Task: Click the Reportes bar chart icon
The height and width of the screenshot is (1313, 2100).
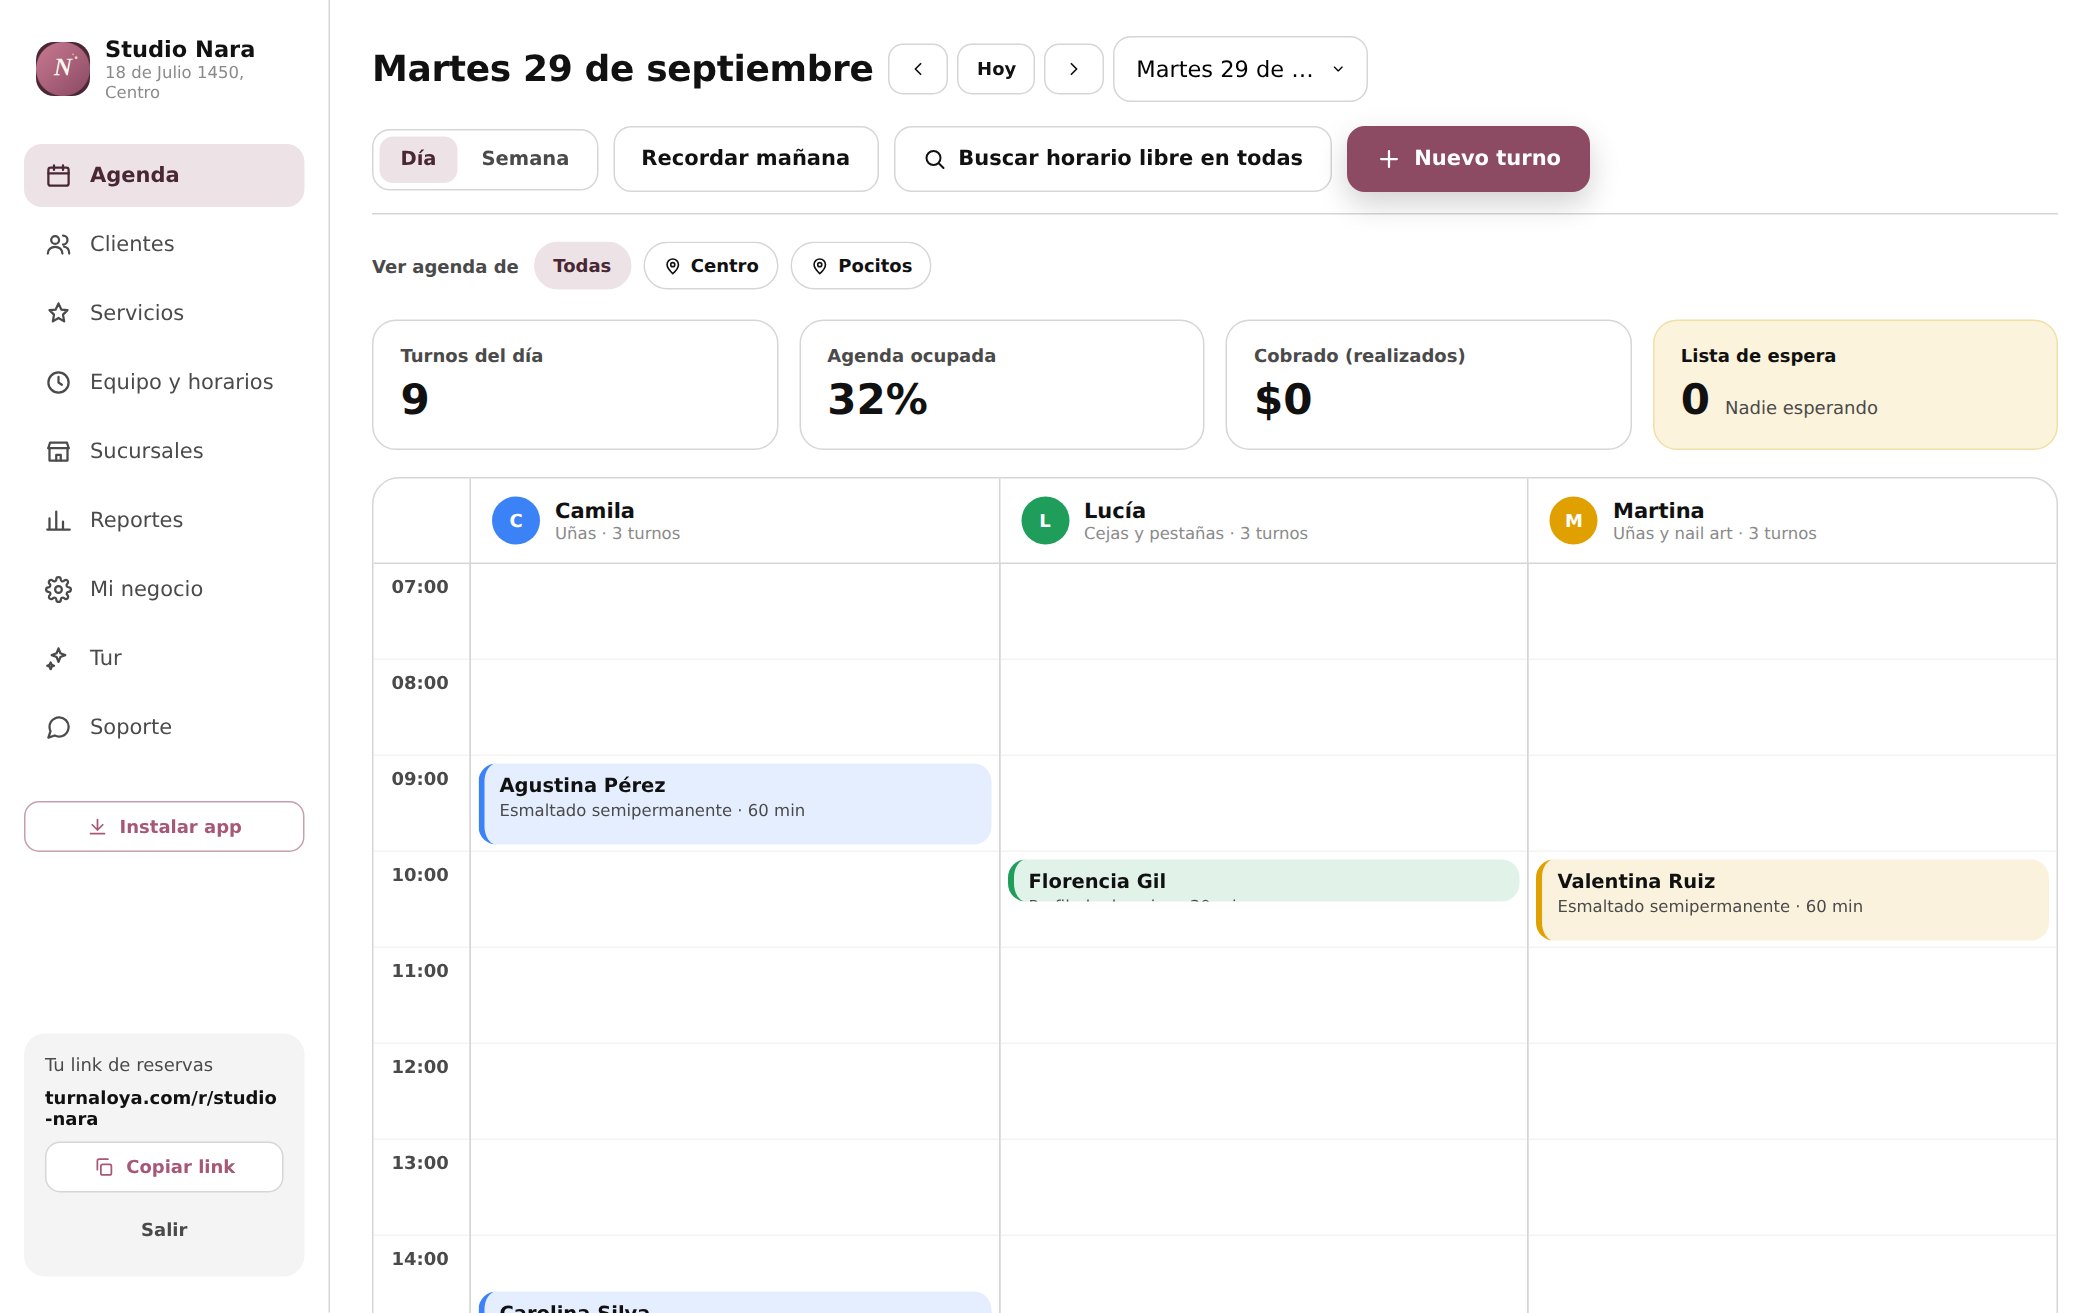Action: [59, 520]
